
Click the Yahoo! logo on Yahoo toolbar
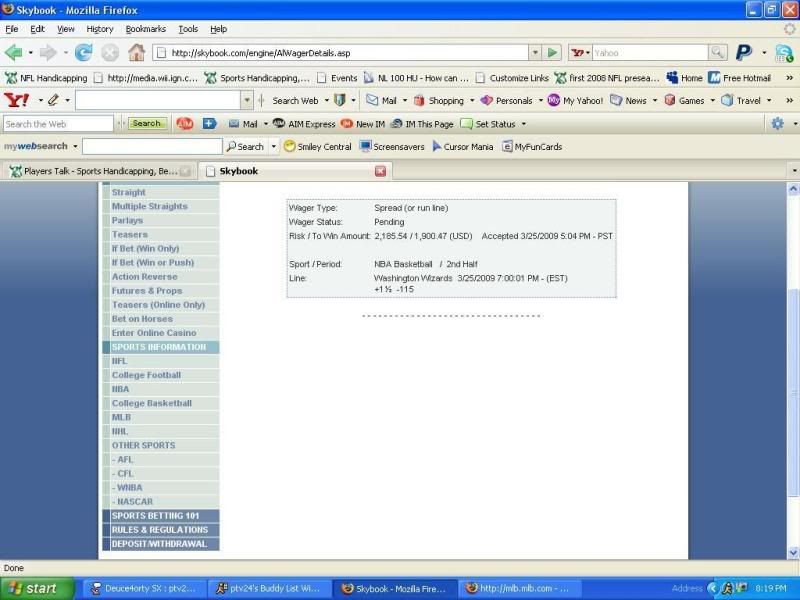tap(17, 100)
